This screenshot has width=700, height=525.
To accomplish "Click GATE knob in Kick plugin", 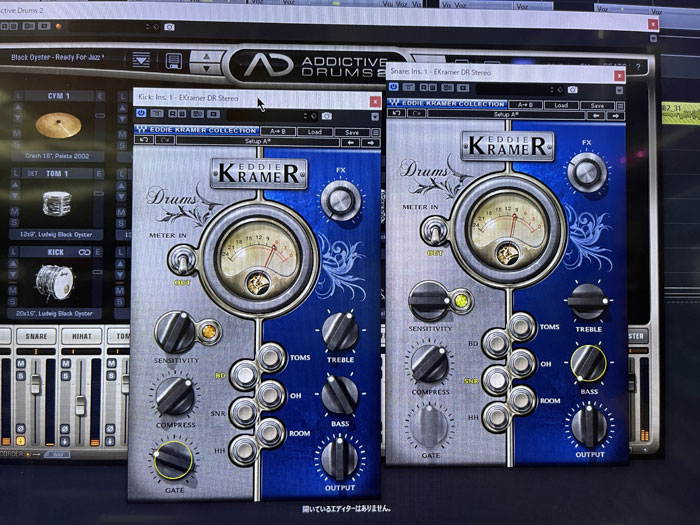I will point(173,461).
